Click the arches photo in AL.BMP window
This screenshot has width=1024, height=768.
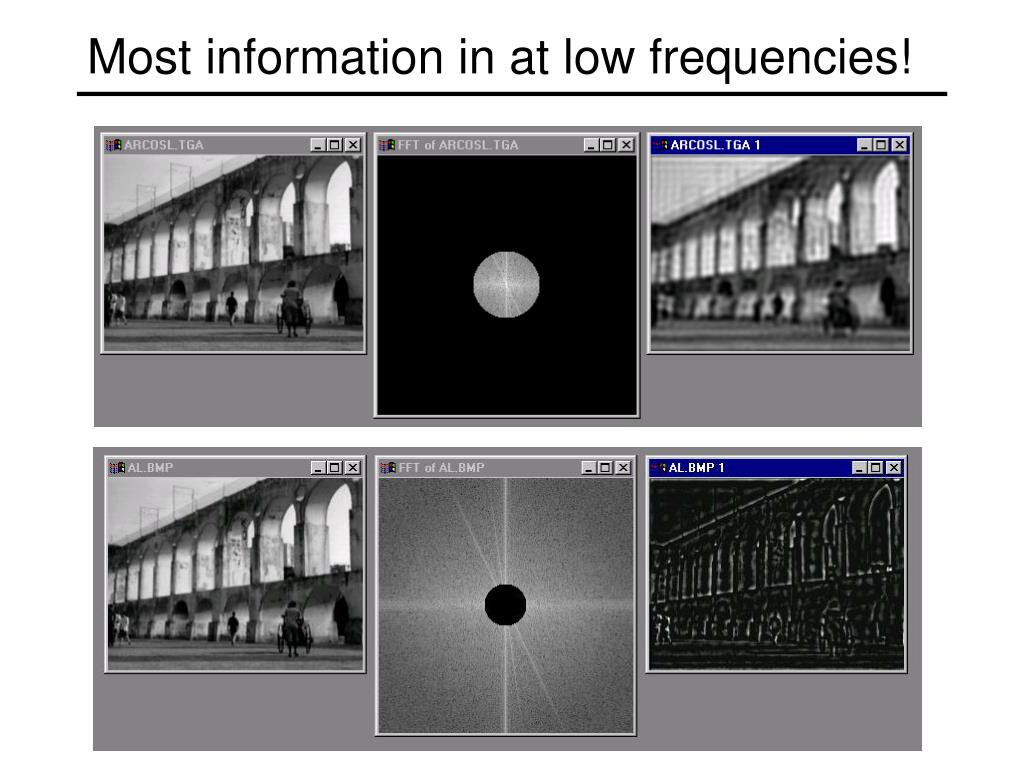[235, 573]
